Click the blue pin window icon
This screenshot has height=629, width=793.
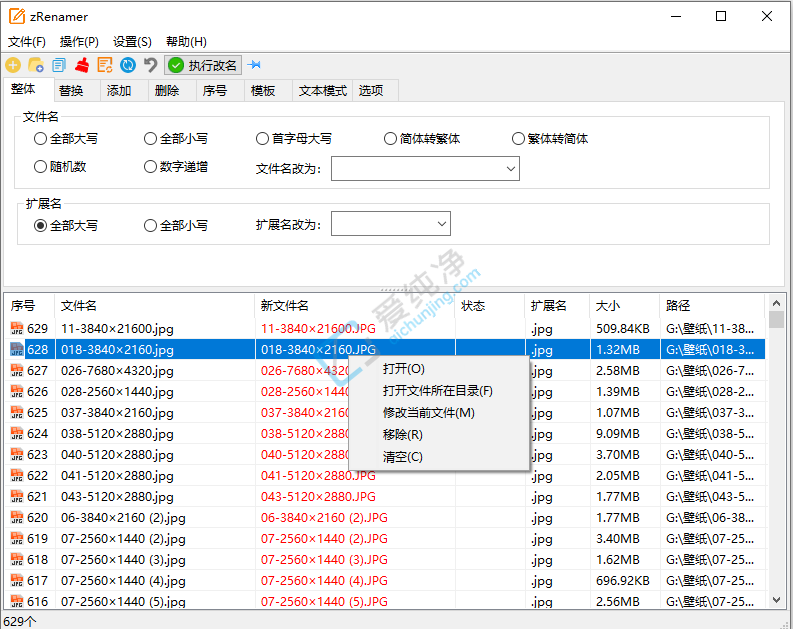pos(254,65)
